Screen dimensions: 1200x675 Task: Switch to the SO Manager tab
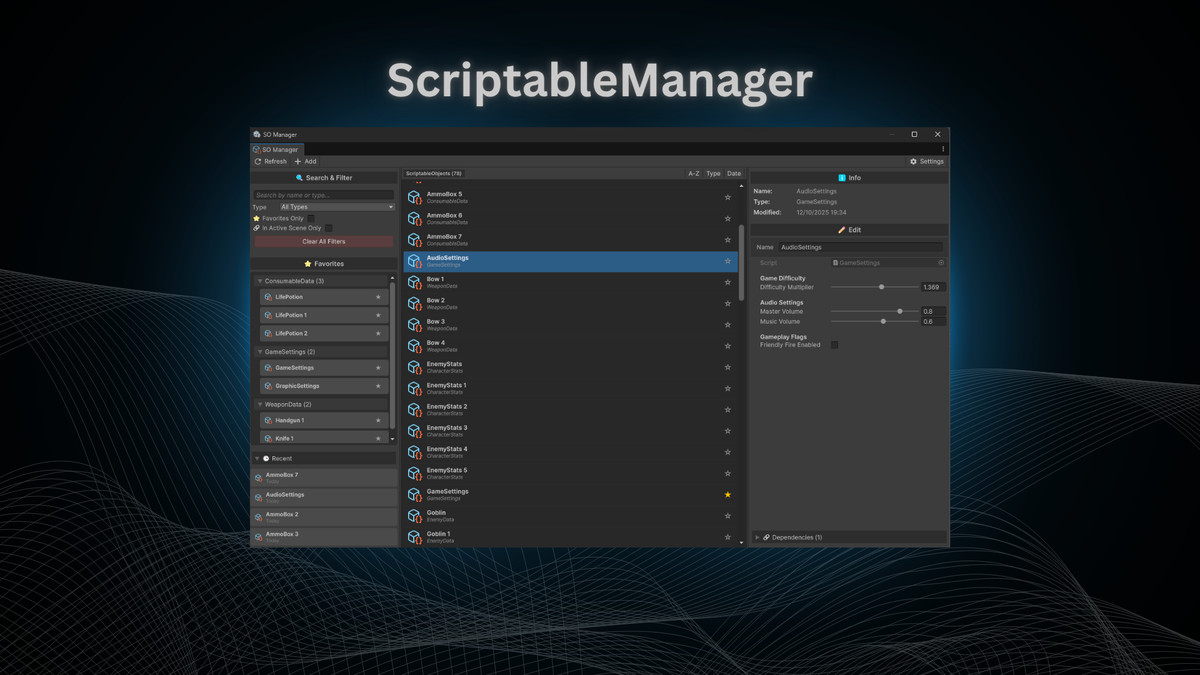[276, 149]
